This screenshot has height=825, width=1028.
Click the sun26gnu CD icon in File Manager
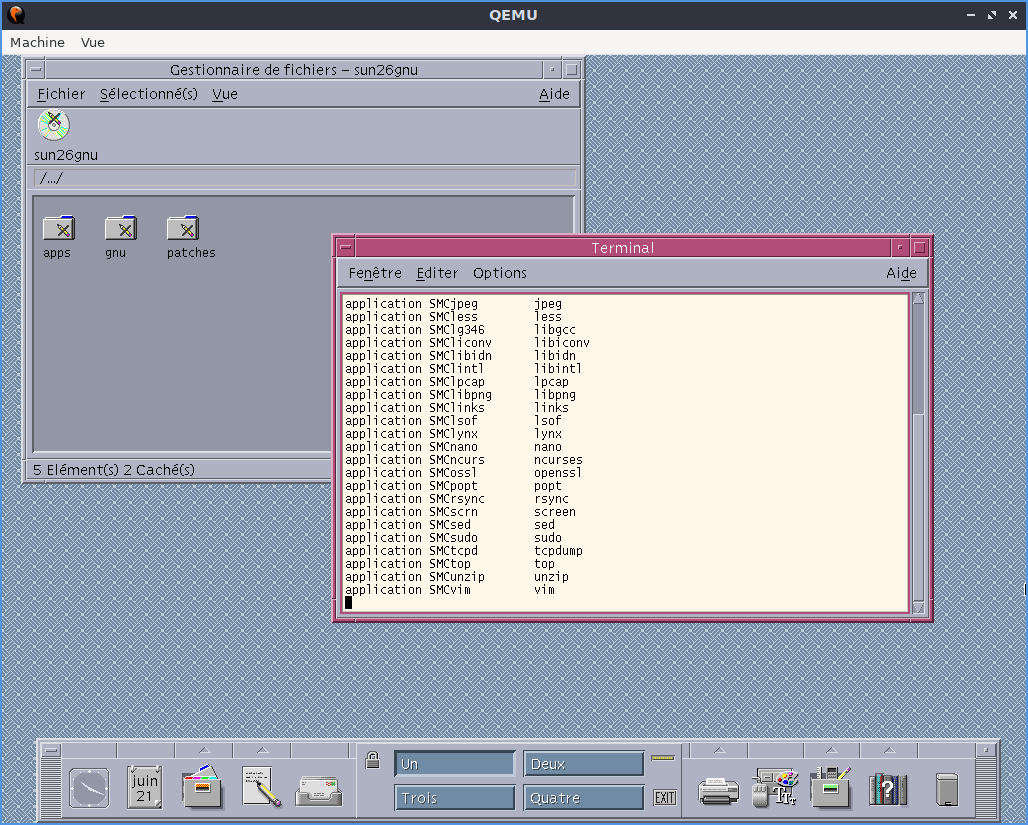[54, 125]
